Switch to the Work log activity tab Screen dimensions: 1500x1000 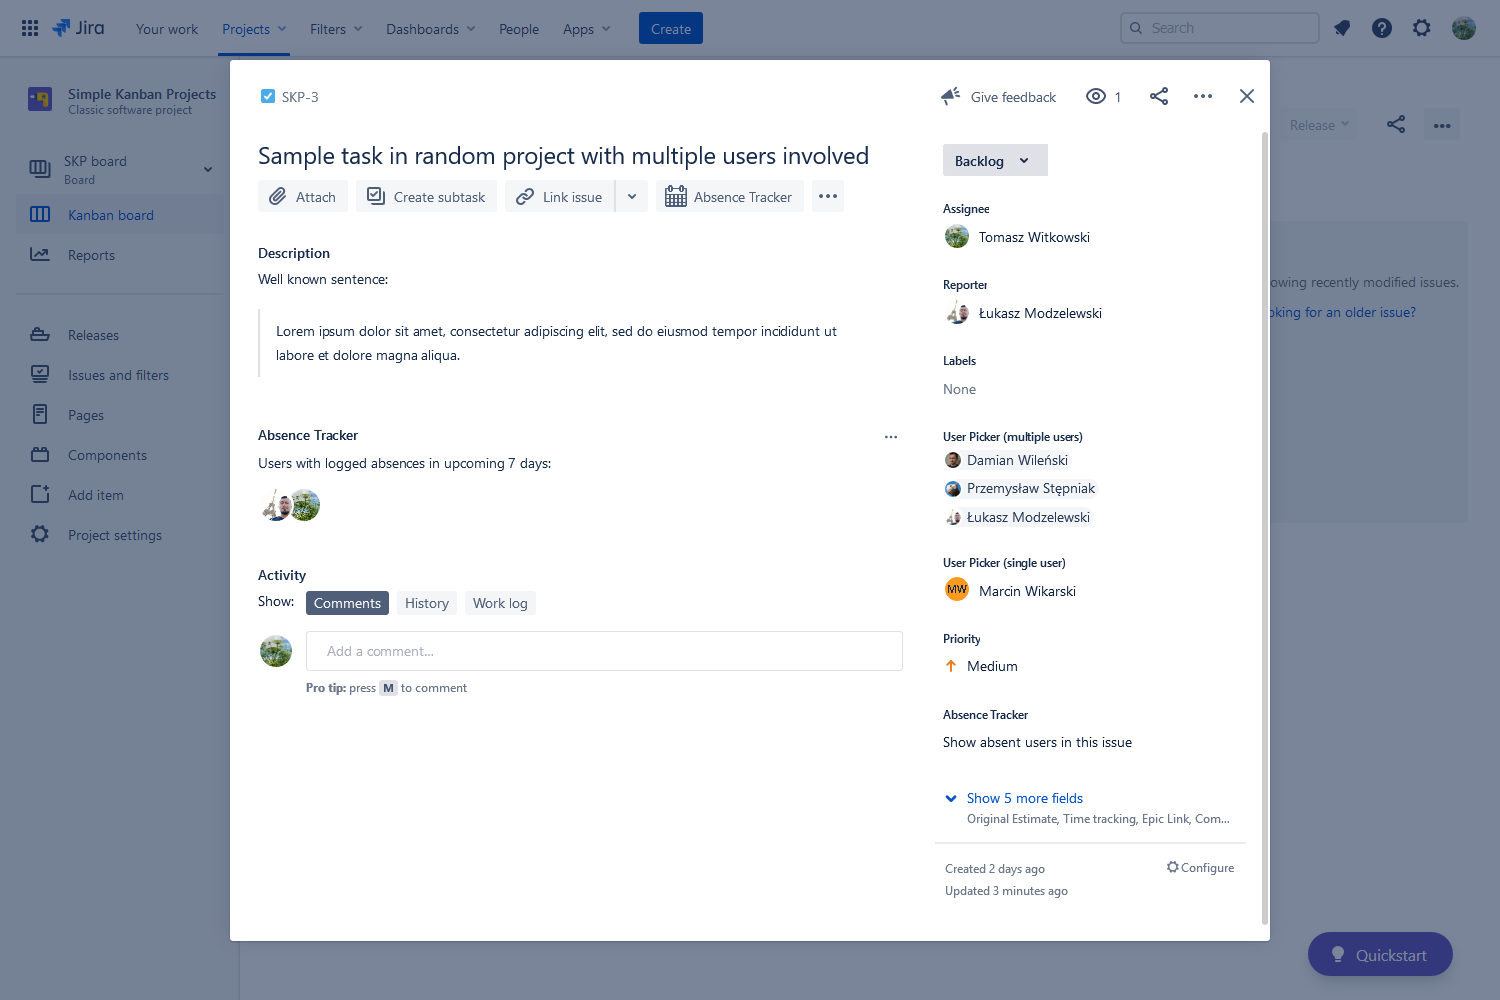(x=500, y=603)
